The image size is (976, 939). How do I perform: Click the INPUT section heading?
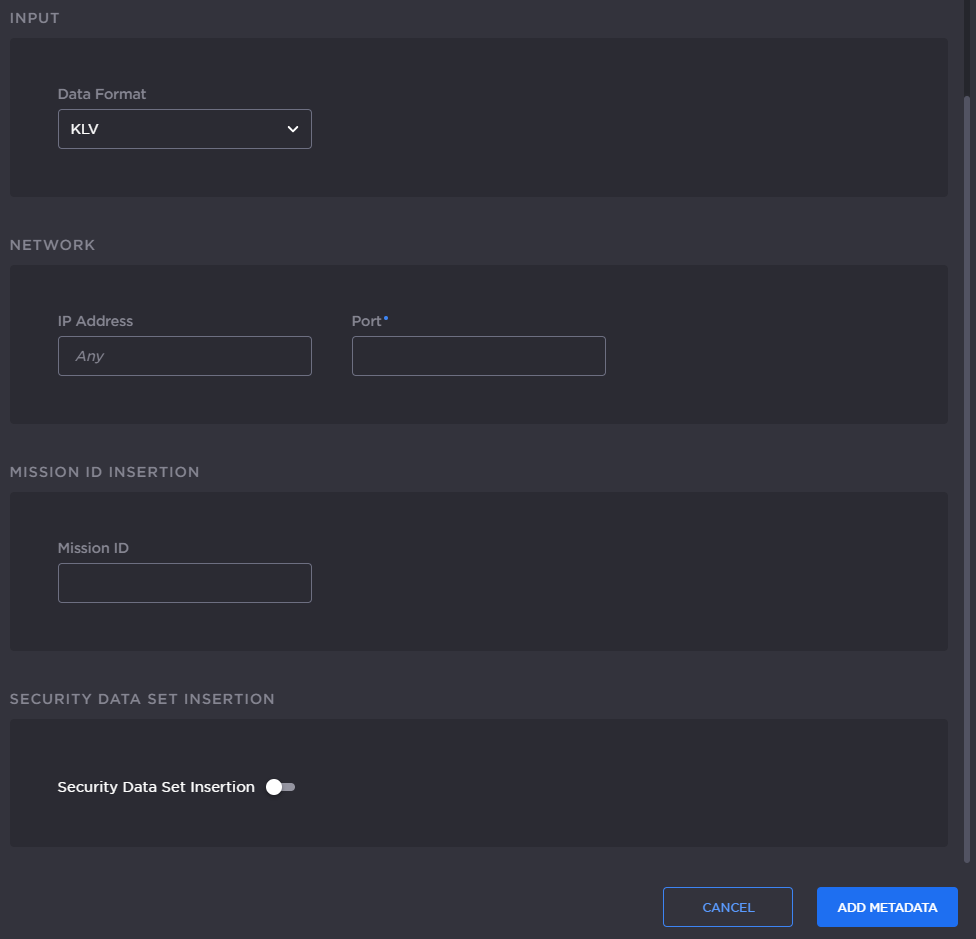click(35, 18)
